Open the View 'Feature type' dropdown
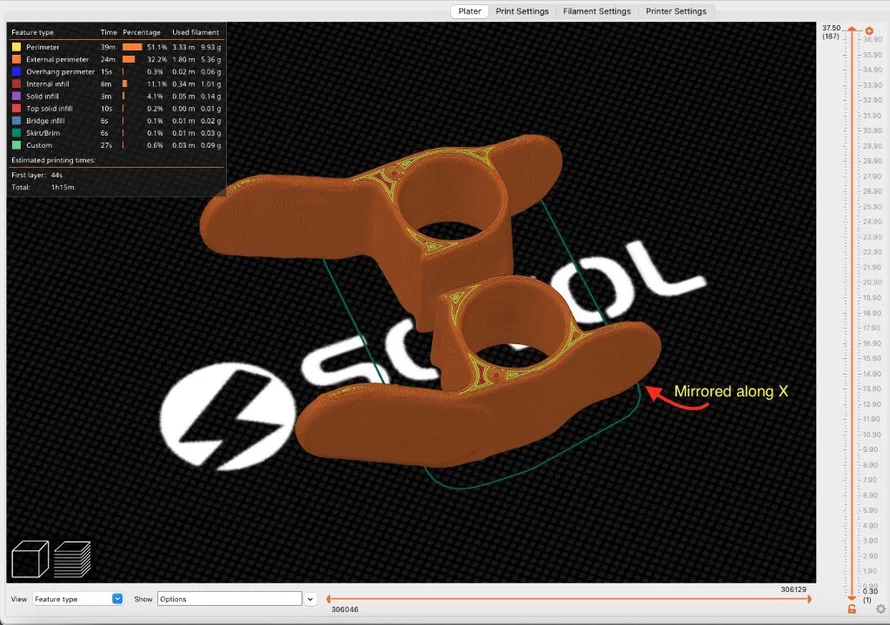Screen dimensions: 890x625 [x=78, y=599]
